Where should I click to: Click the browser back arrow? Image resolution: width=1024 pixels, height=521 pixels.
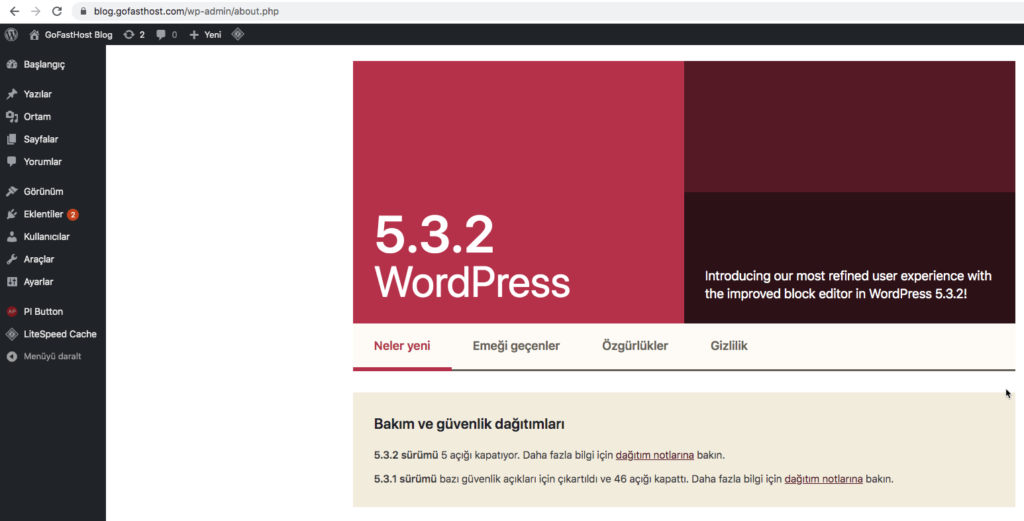pyautogui.click(x=14, y=11)
